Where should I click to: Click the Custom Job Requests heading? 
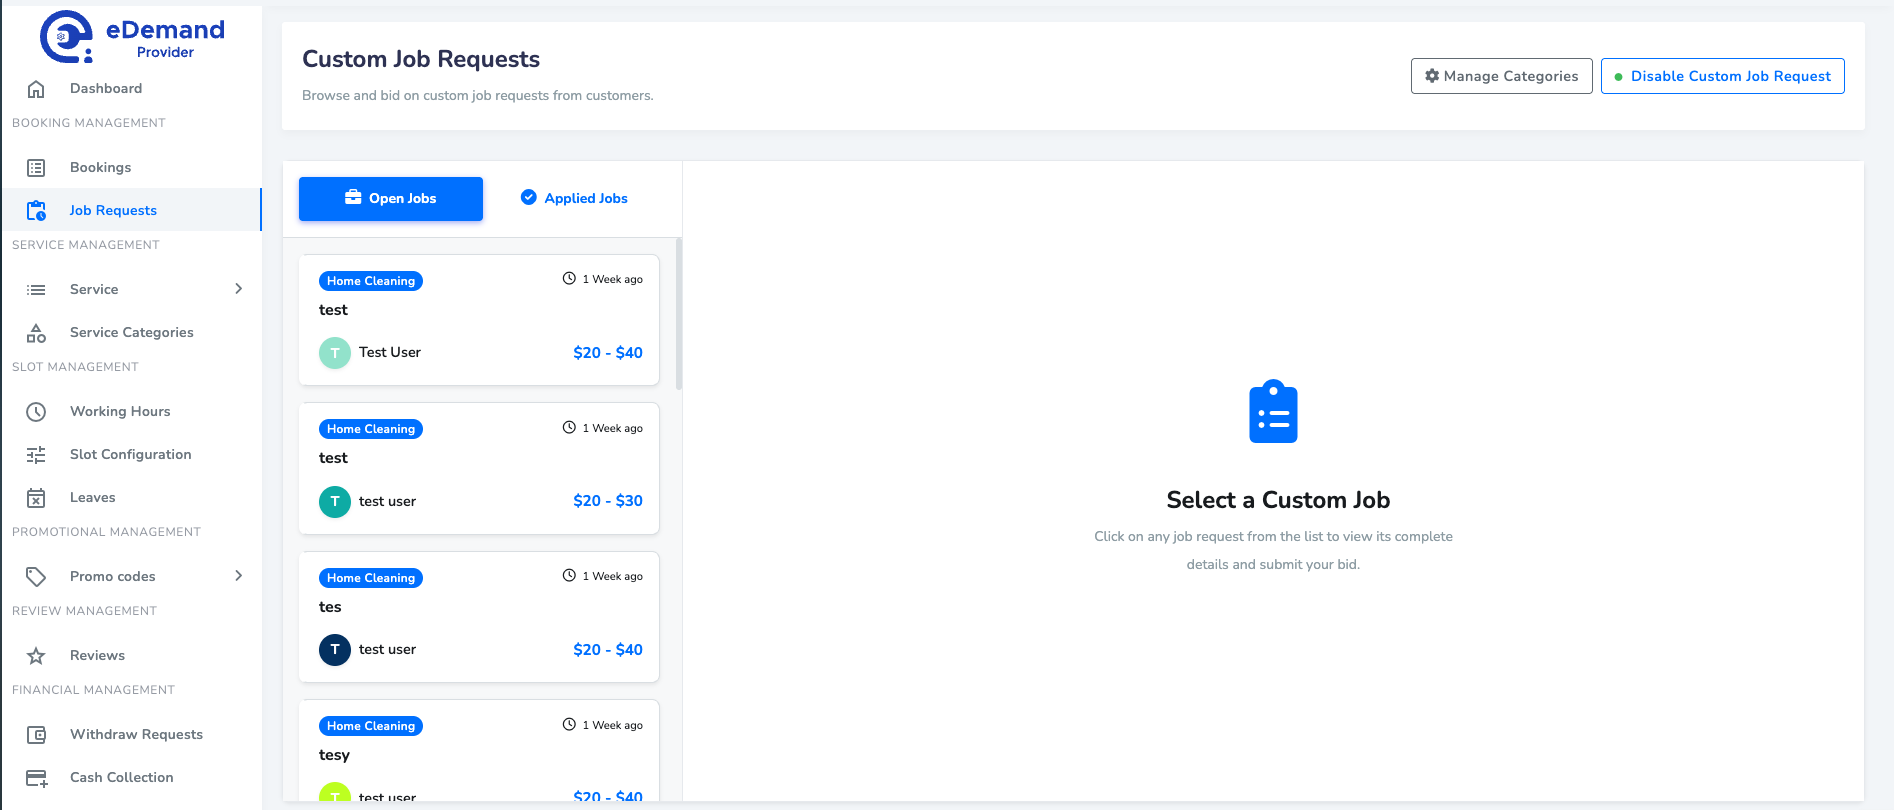pyautogui.click(x=421, y=59)
